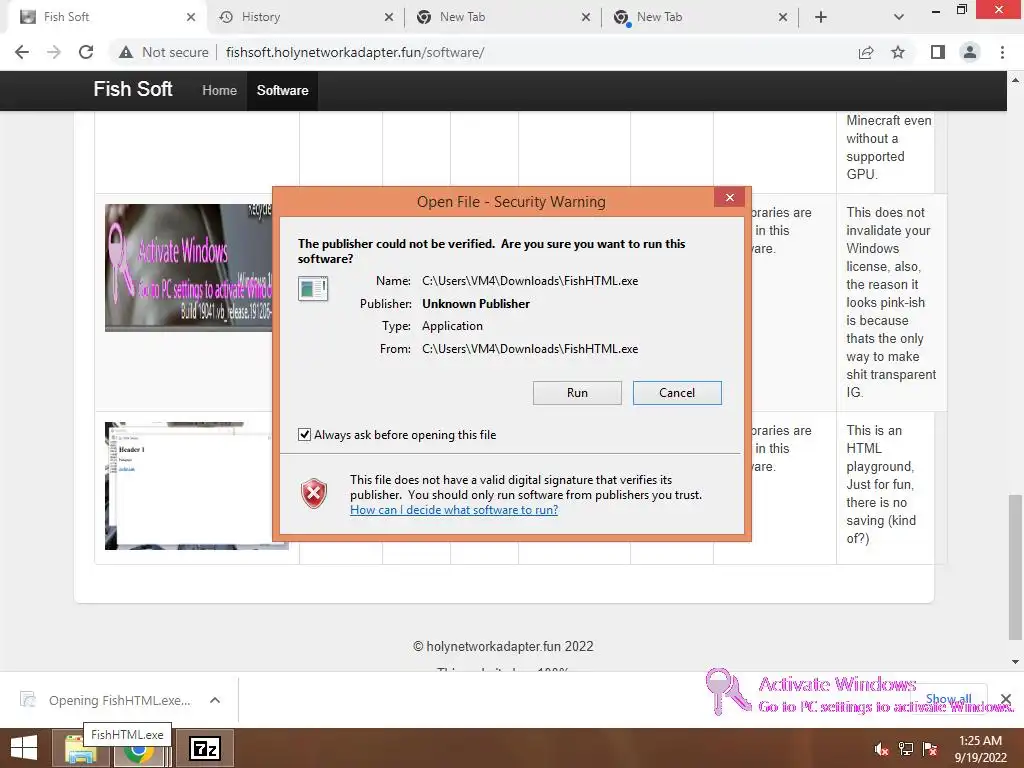Click the scrollbar down arrow
1024x768 pixels.
(x=1015, y=662)
